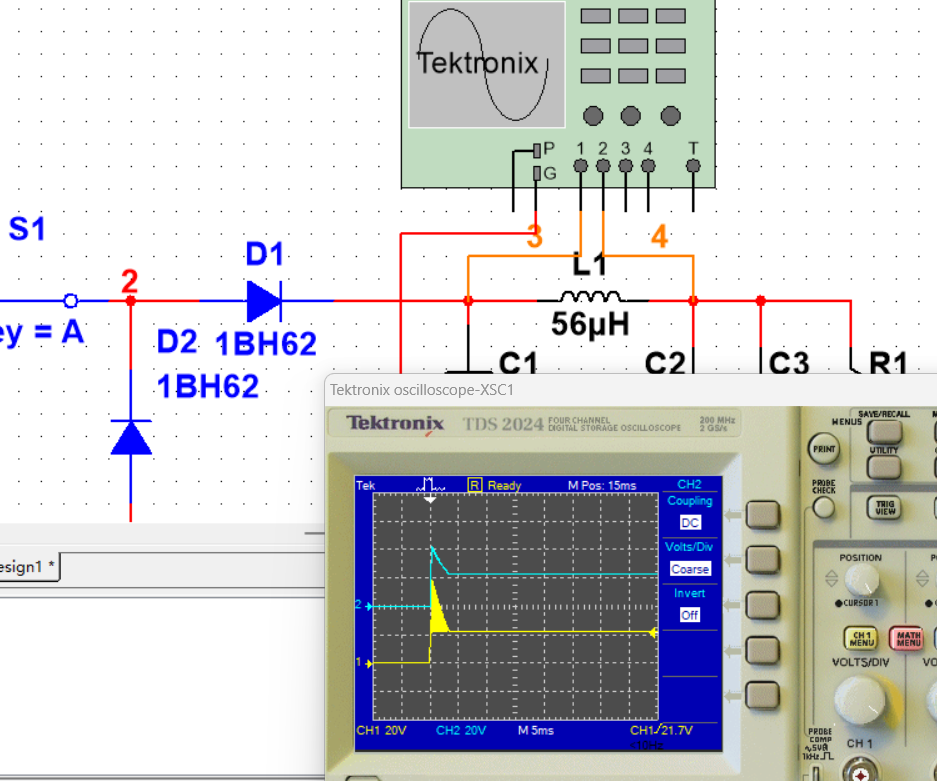This screenshot has width=937, height=781.
Task: Click the Invert Off value
Action: [690, 615]
